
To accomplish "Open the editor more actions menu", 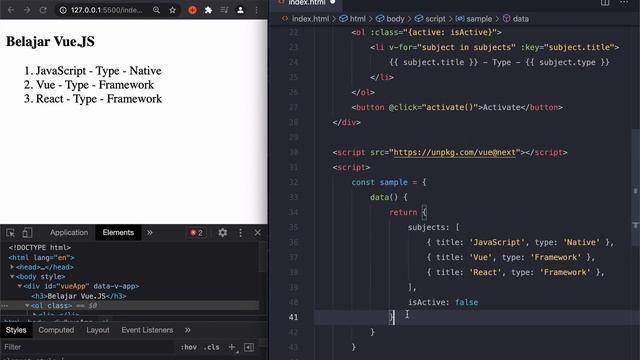I will 624,2.
